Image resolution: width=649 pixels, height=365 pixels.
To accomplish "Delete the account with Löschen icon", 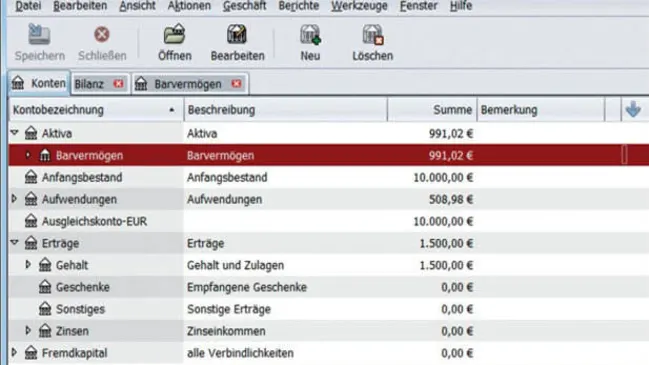I will (x=373, y=34).
